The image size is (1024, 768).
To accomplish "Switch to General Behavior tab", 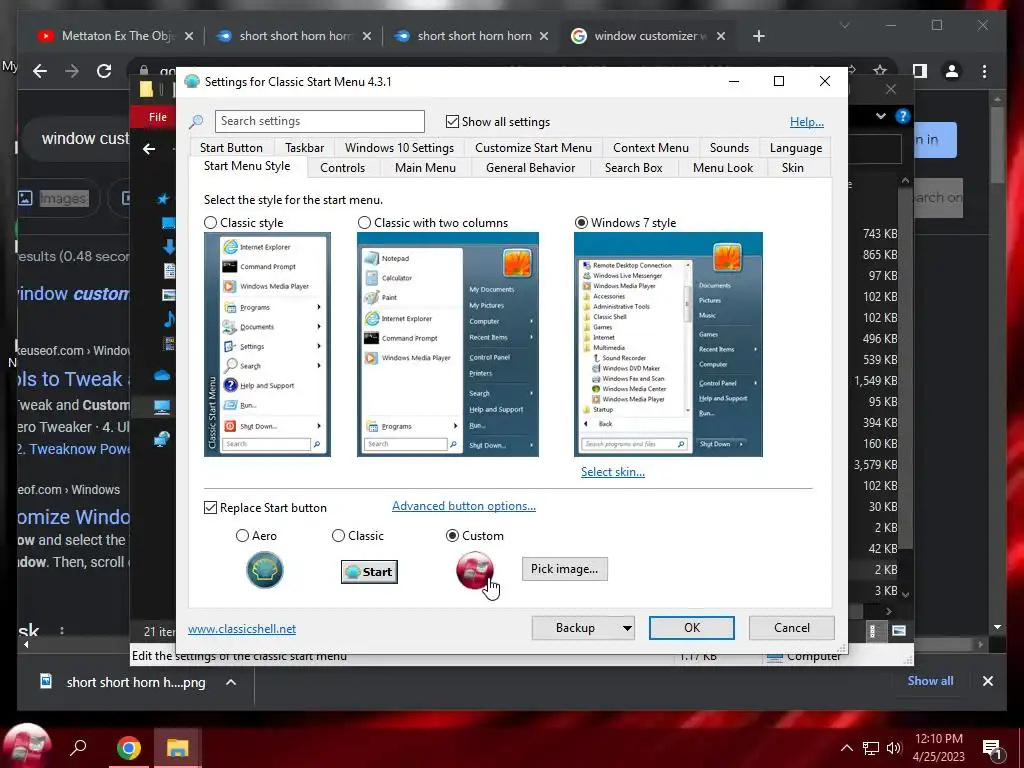I will tap(530, 168).
